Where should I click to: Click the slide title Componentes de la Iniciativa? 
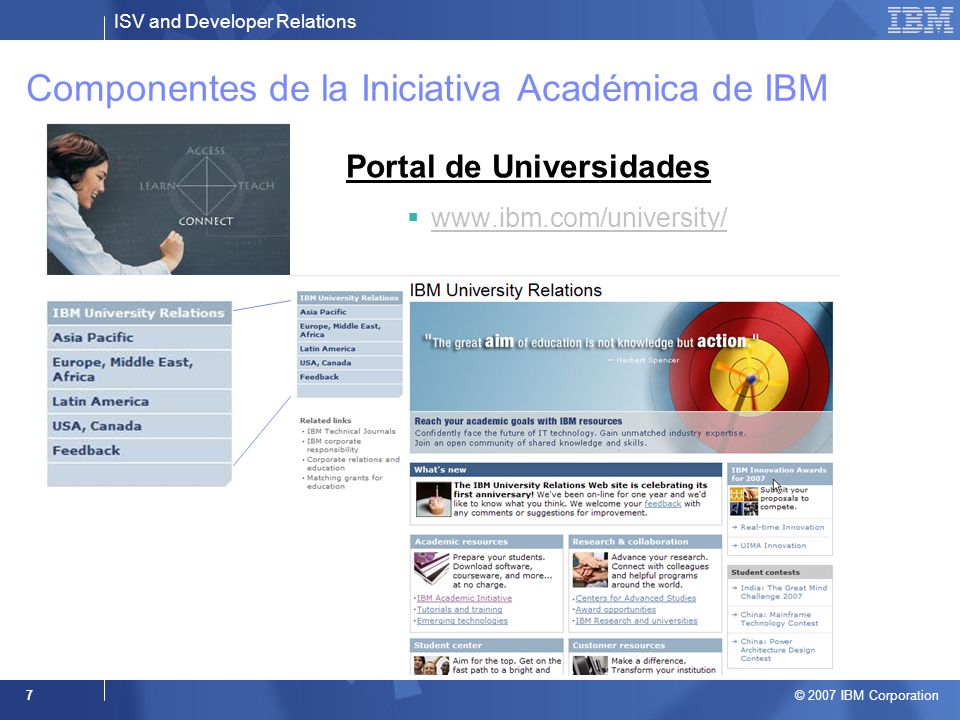427,88
